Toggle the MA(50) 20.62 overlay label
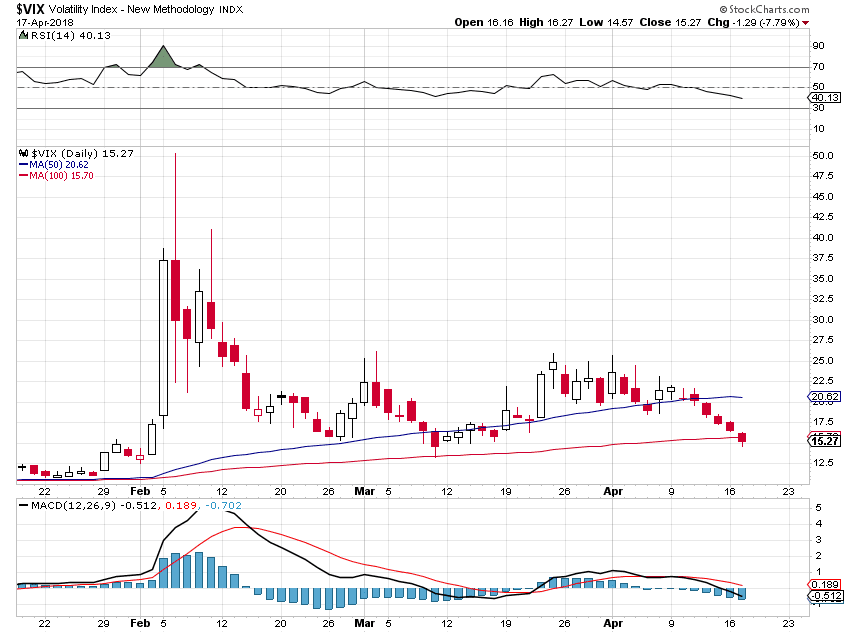This screenshot has width=850, height=633. coord(824,396)
